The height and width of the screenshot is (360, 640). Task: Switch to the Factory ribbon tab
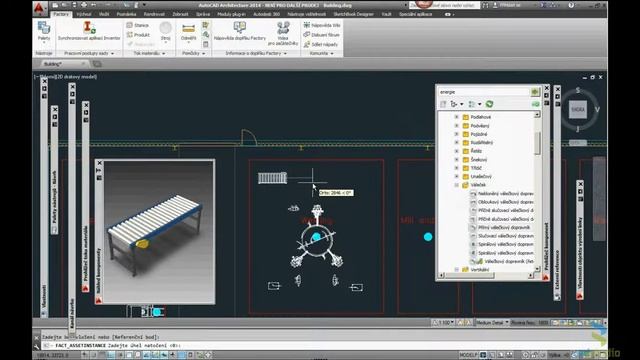61,14
